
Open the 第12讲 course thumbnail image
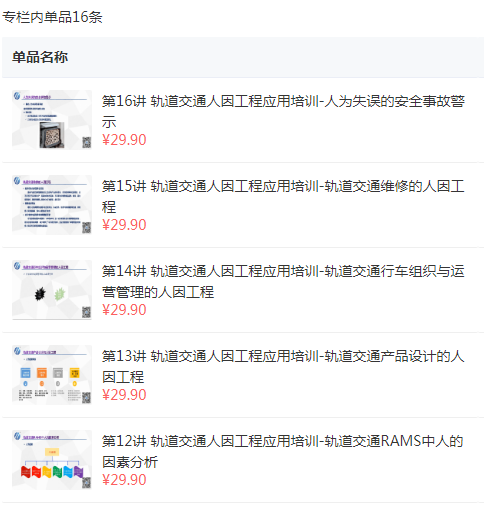click(x=52, y=460)
